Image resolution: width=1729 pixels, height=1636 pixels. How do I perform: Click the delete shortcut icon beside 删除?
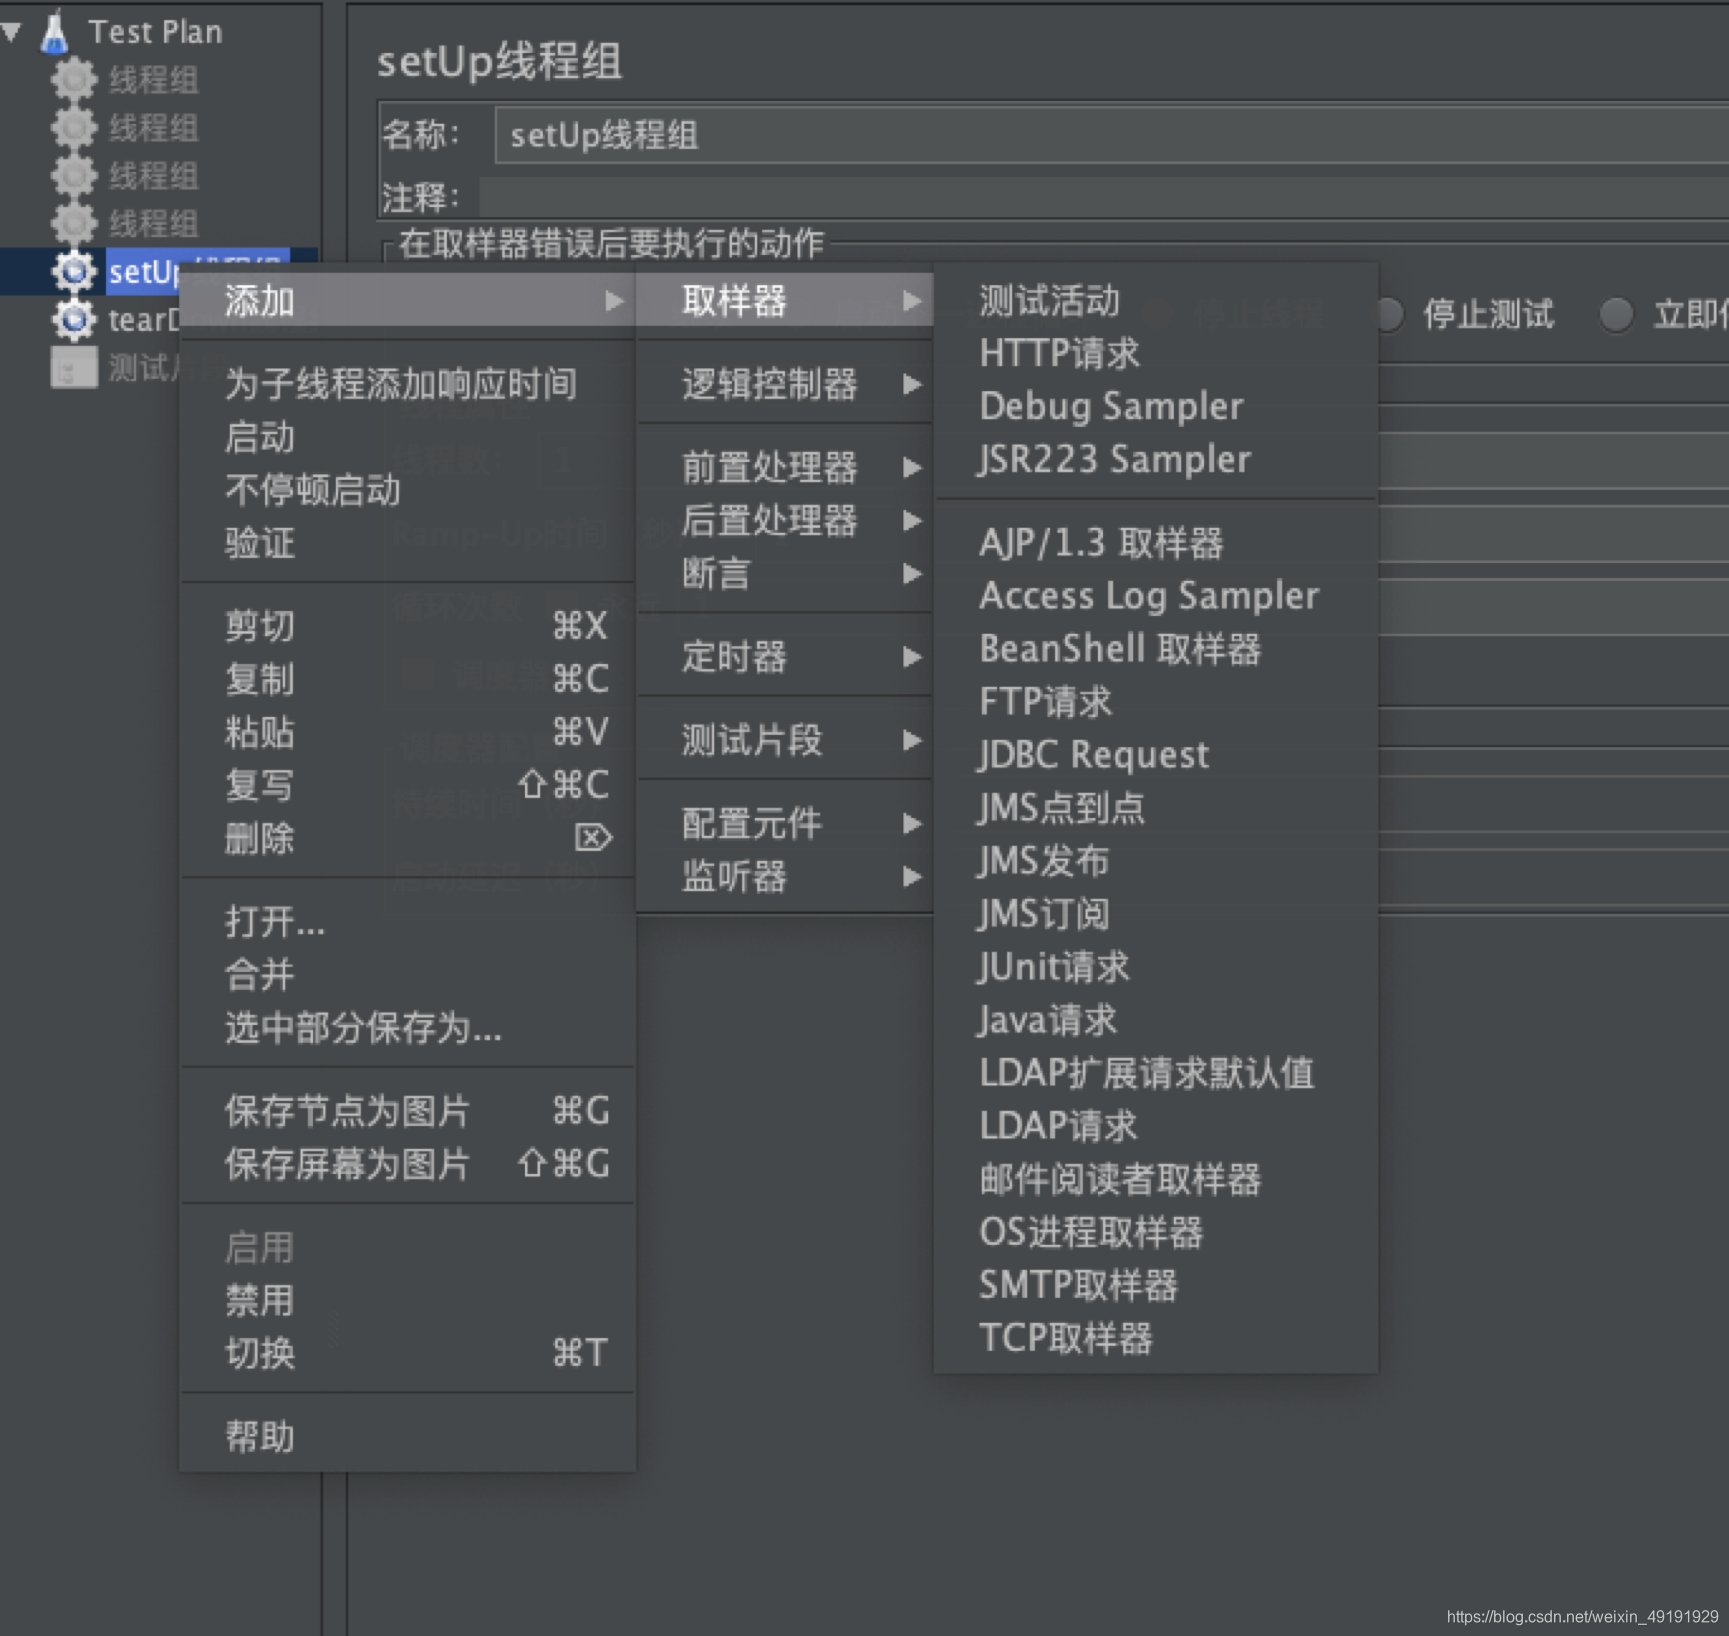coord(593,837)
